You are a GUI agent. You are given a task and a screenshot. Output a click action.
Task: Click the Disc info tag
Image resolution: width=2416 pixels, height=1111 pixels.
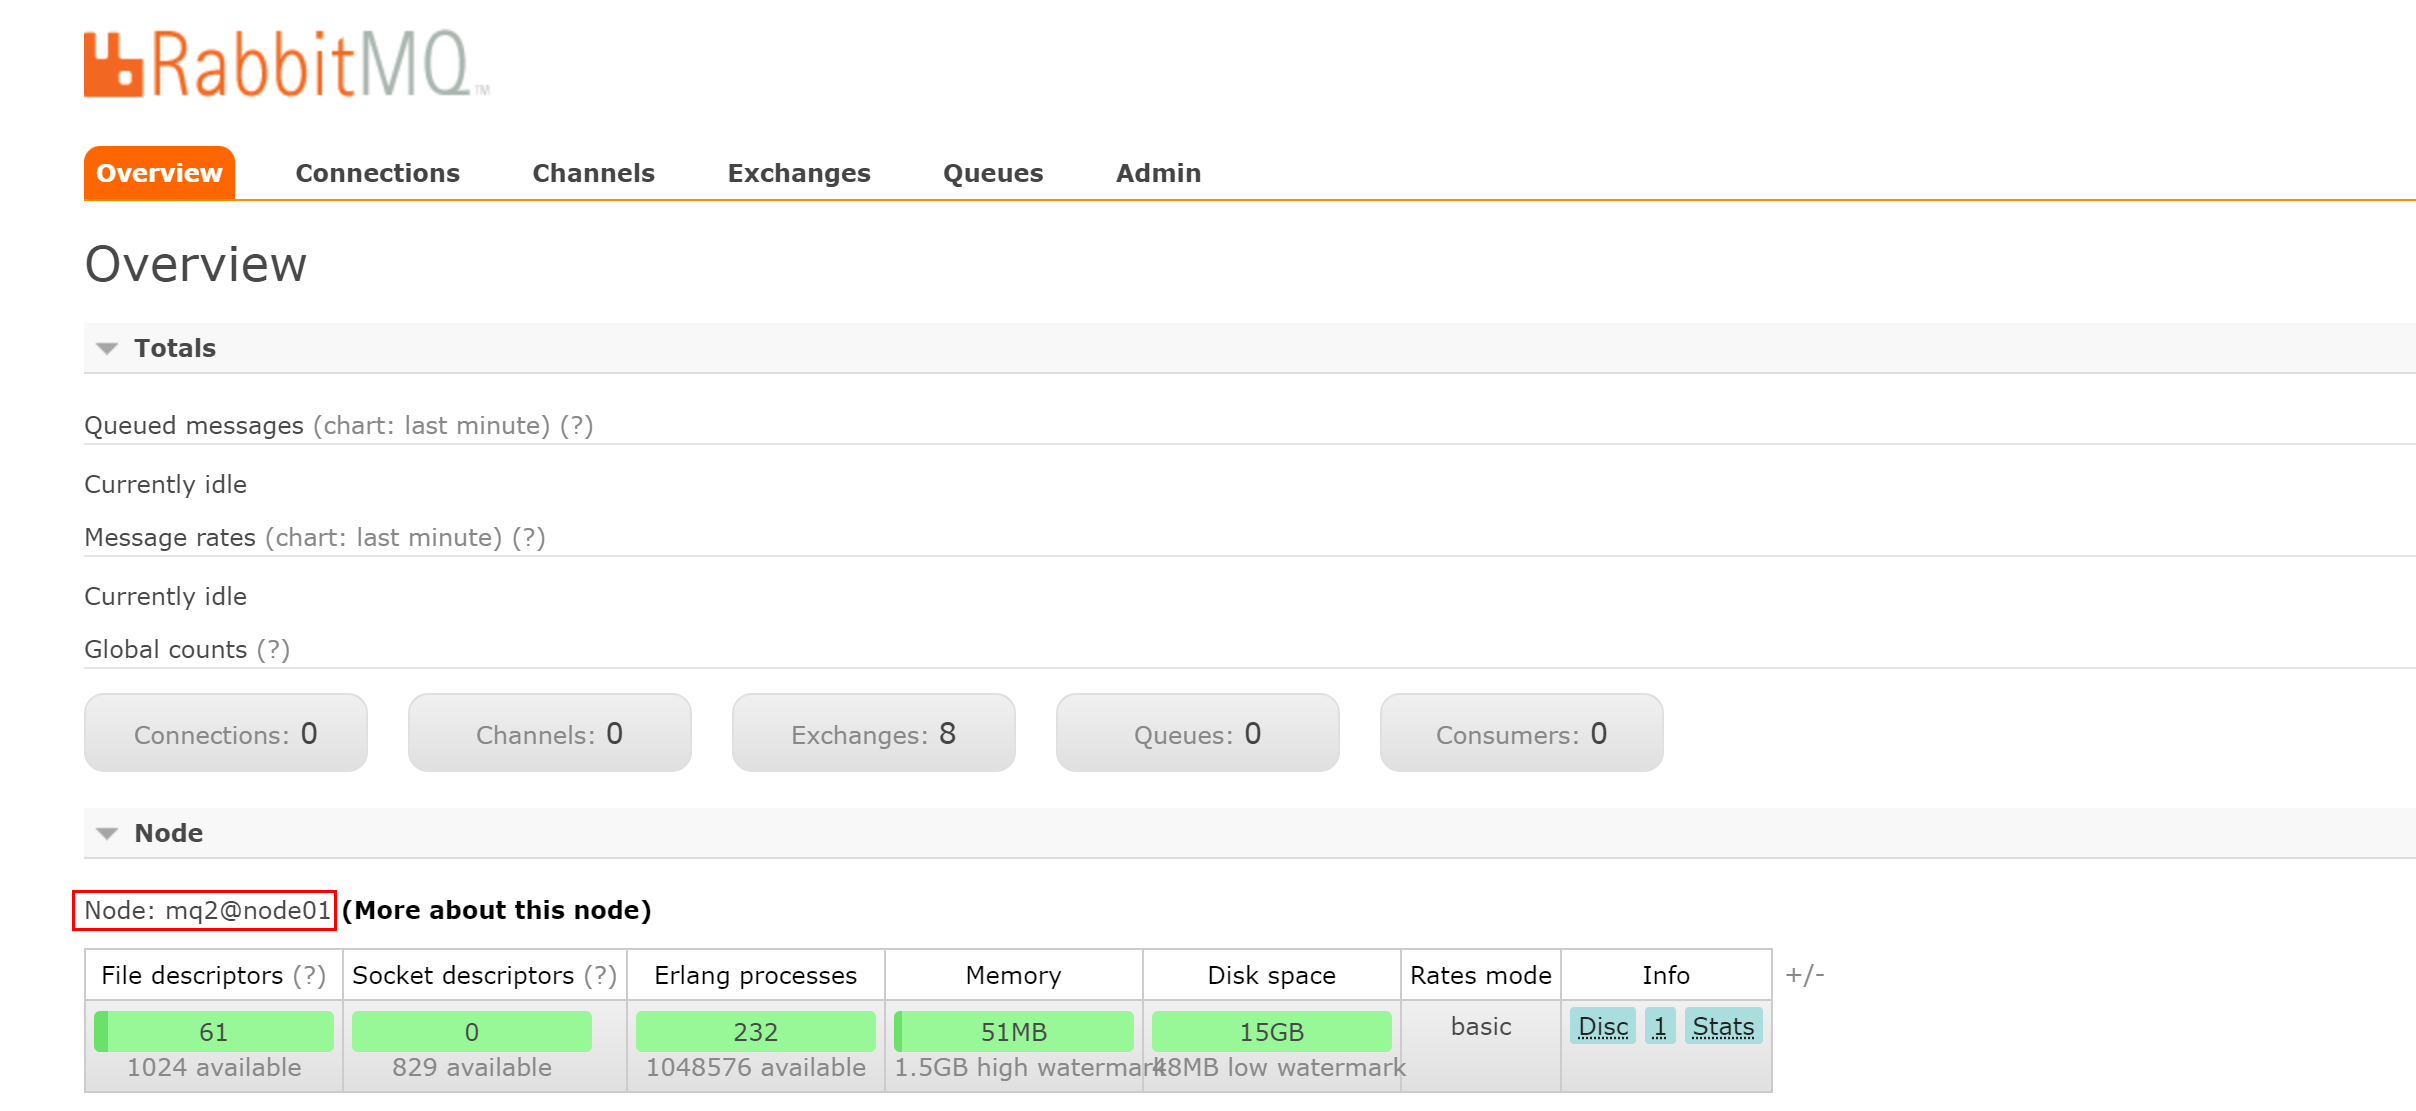pyautogui.click(x=1603, y=1026)
